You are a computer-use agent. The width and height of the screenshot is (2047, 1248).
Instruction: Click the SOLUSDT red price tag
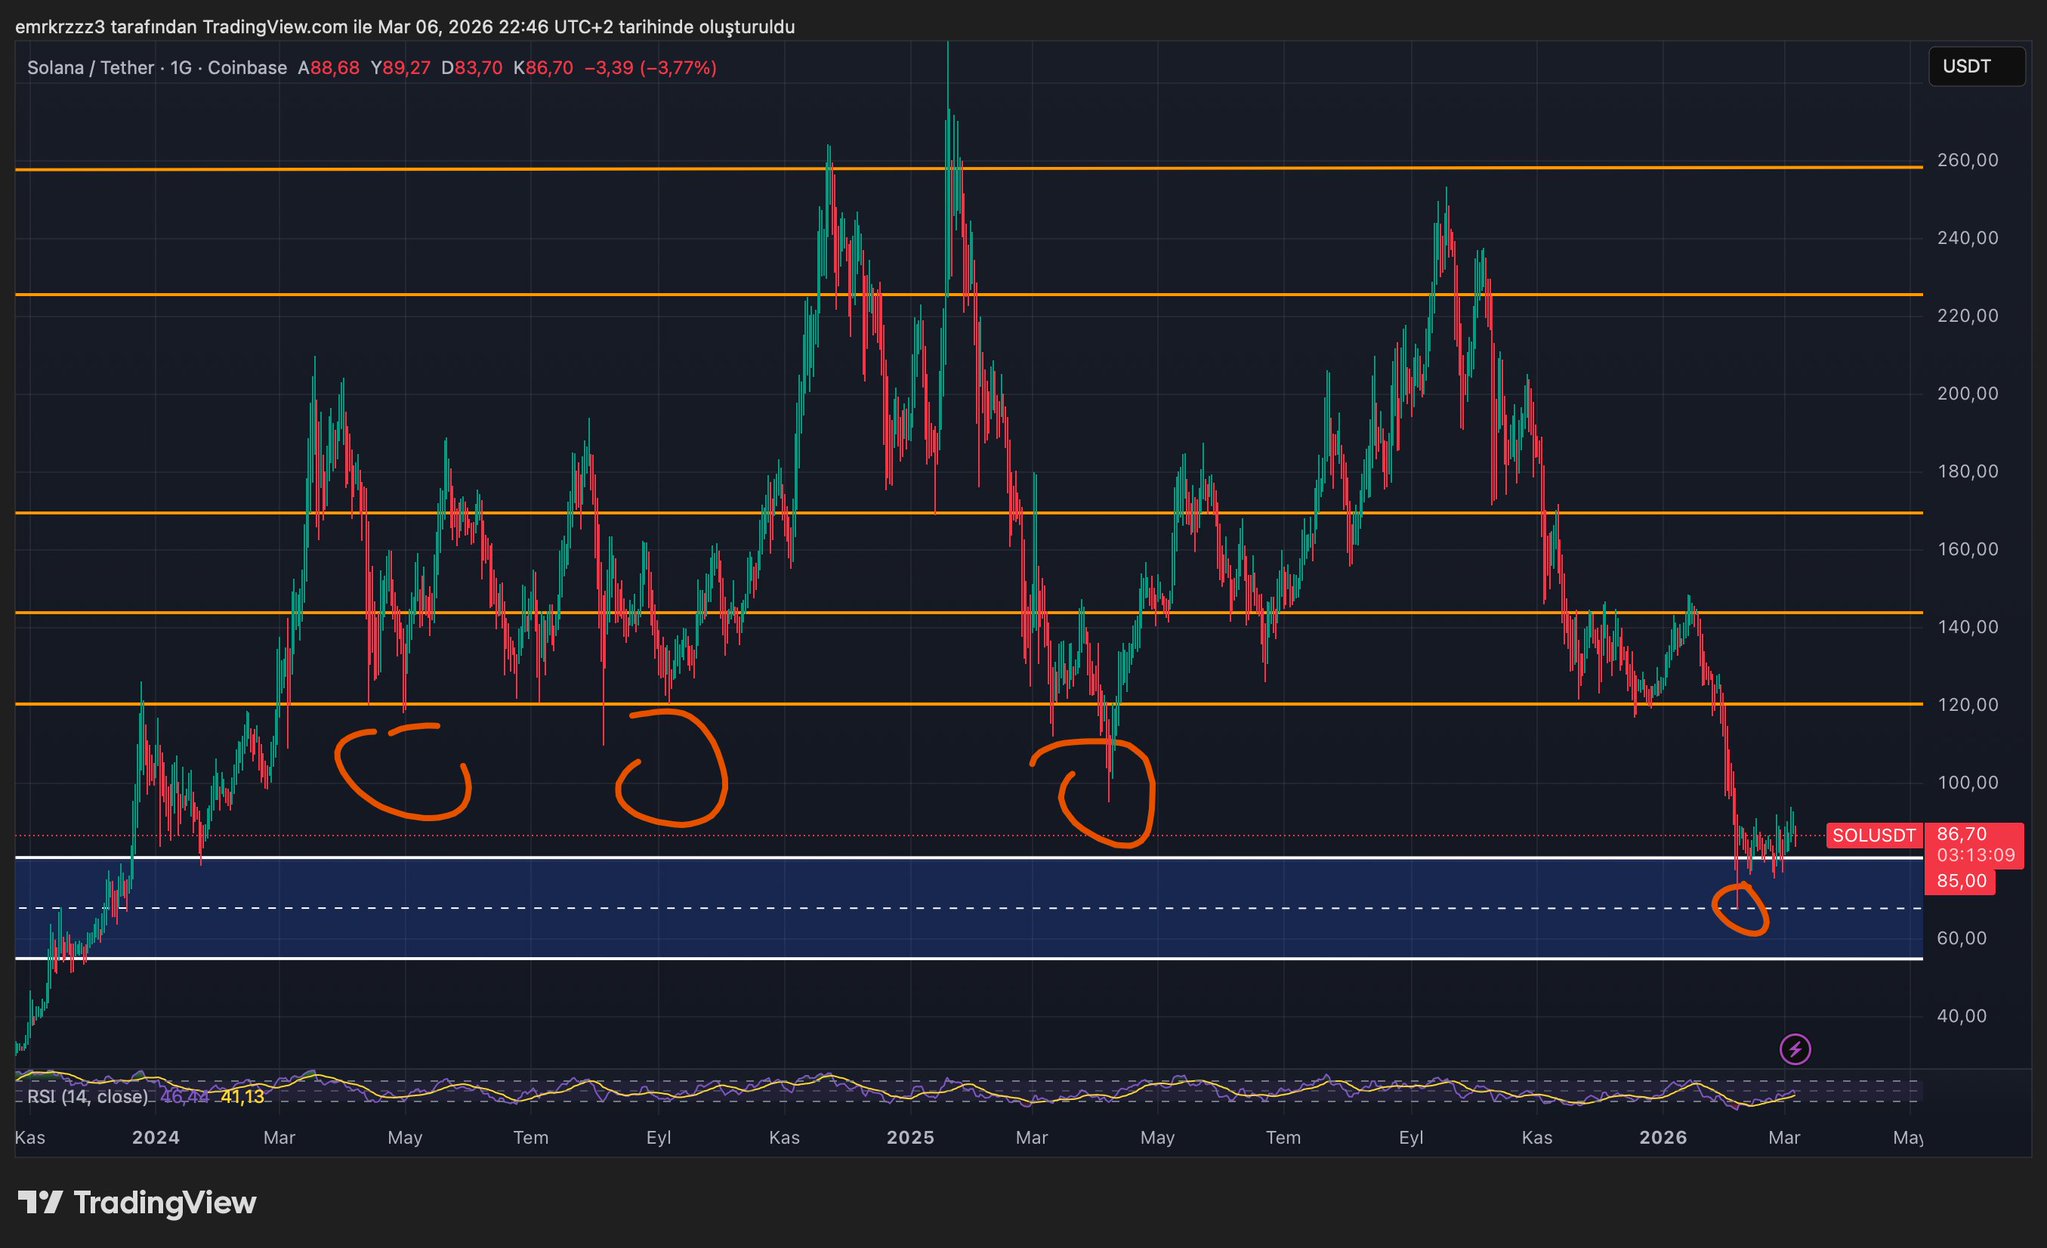click(1874, 835)
